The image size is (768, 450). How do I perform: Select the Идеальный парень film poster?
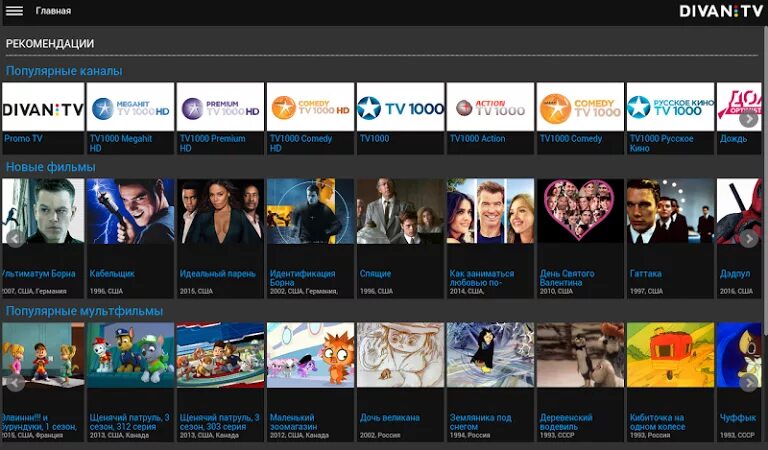[220, 211]
